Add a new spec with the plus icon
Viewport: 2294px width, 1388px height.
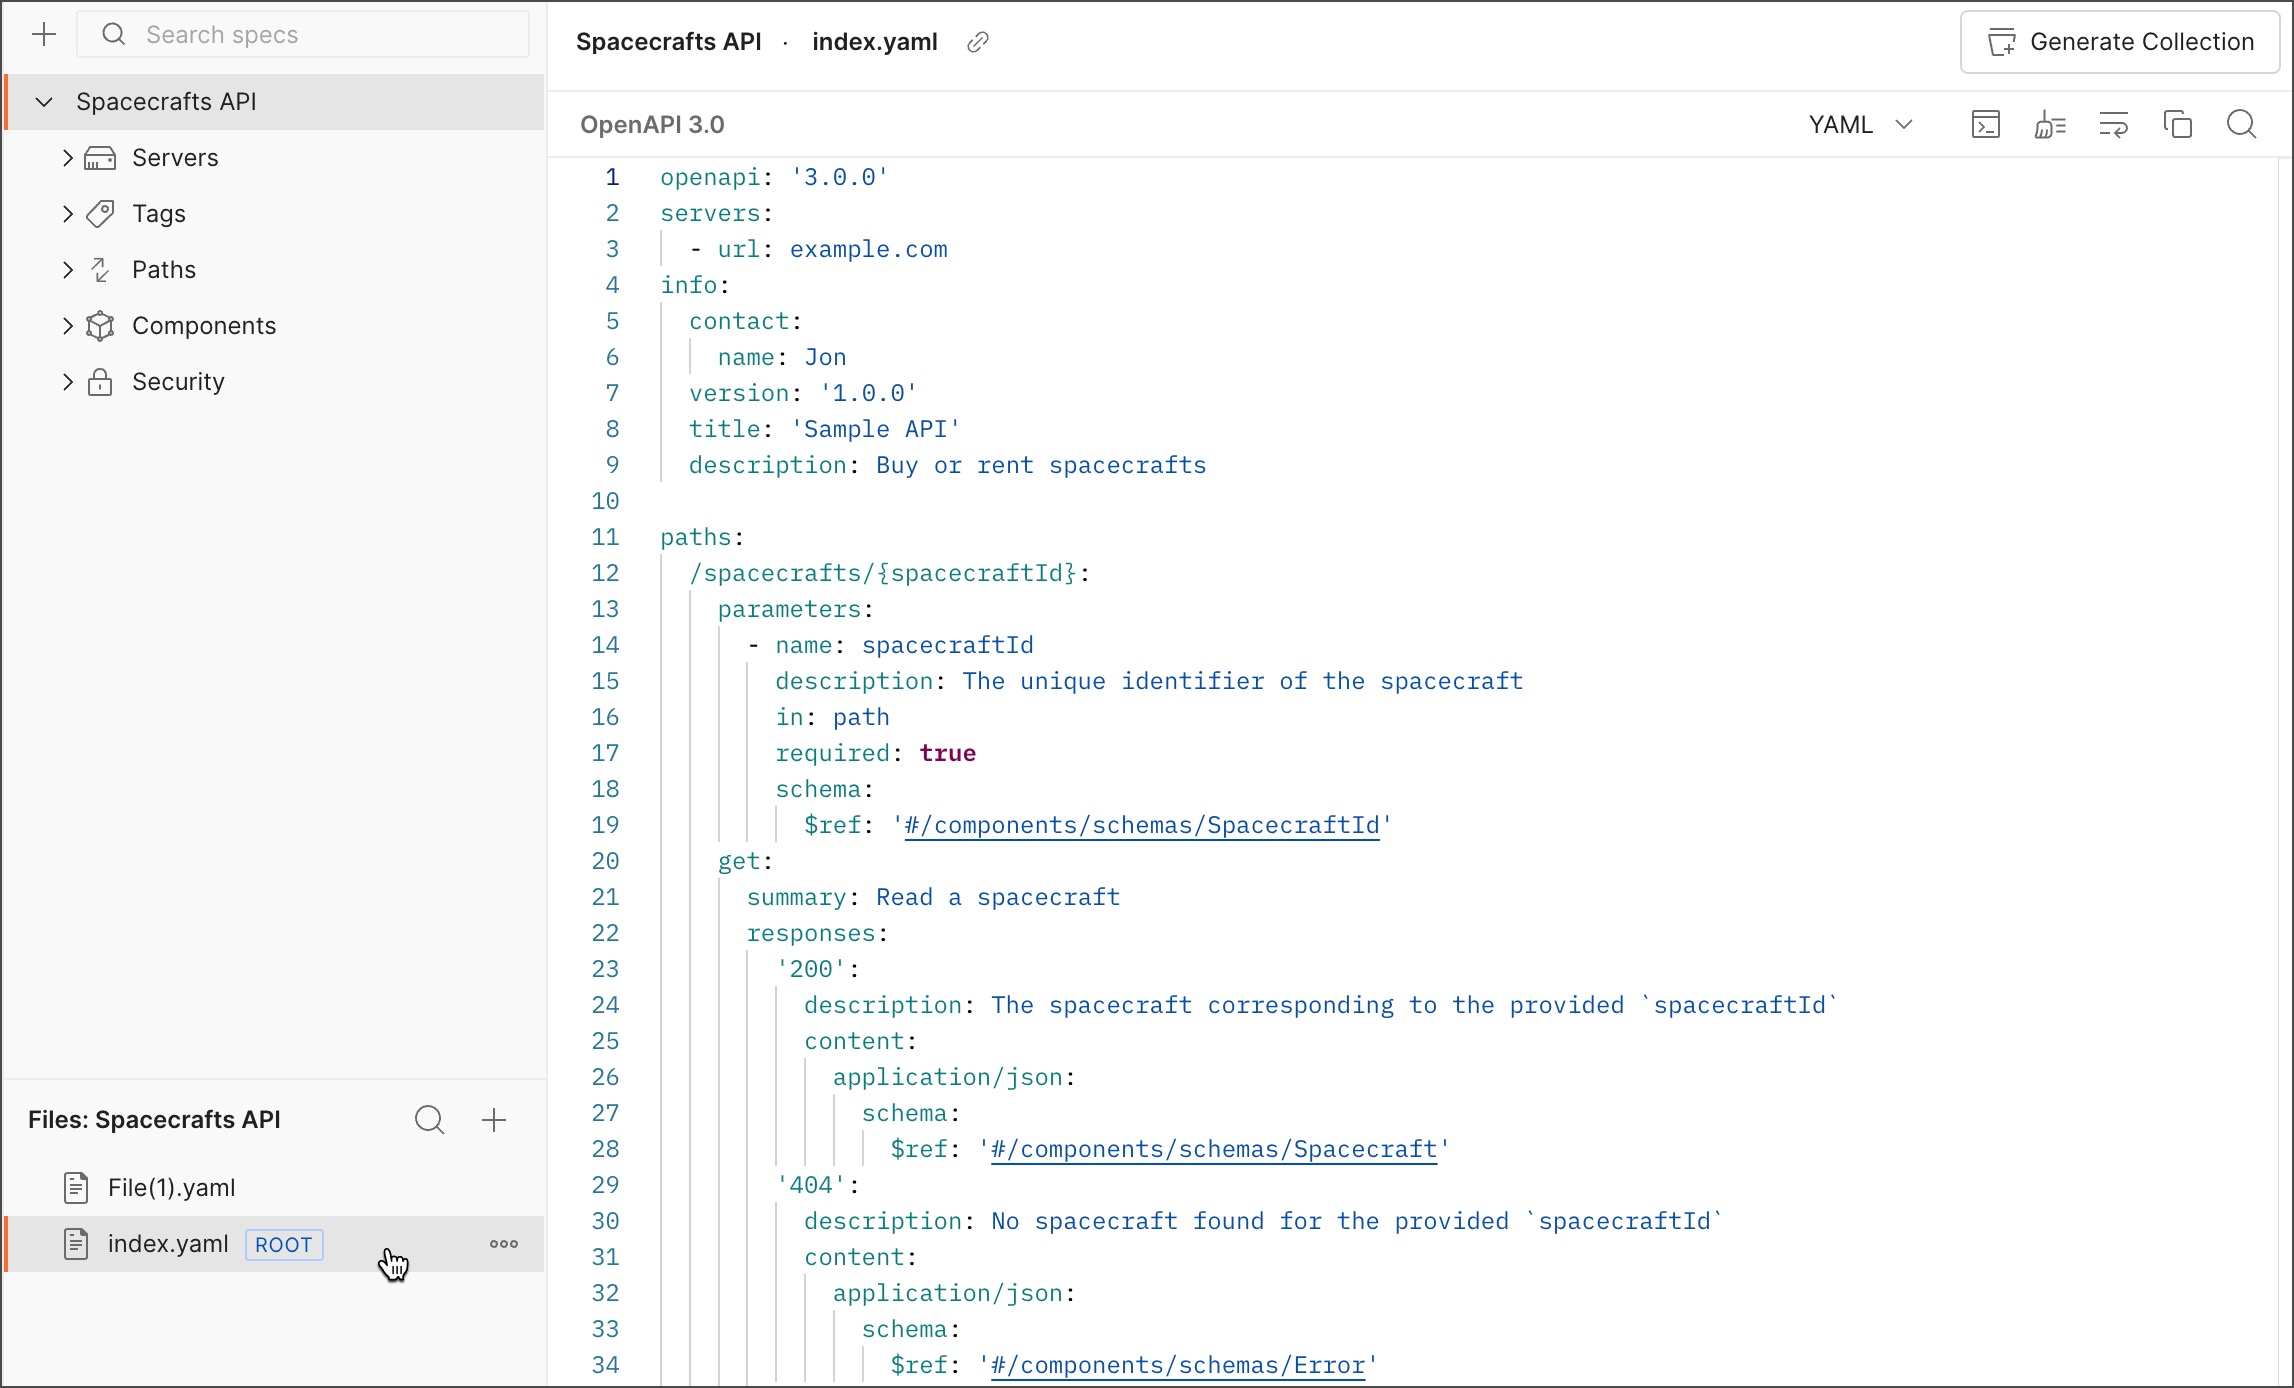44,34
